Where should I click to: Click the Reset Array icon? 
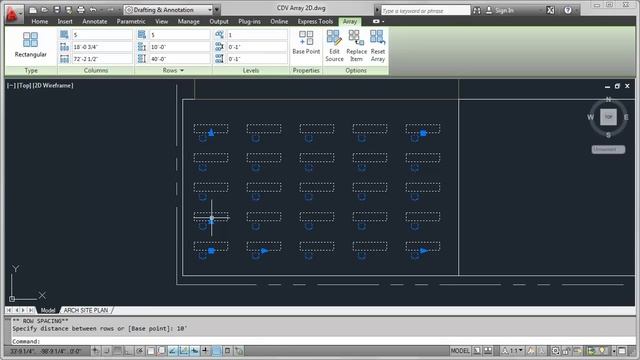click(x=378, y=38)
